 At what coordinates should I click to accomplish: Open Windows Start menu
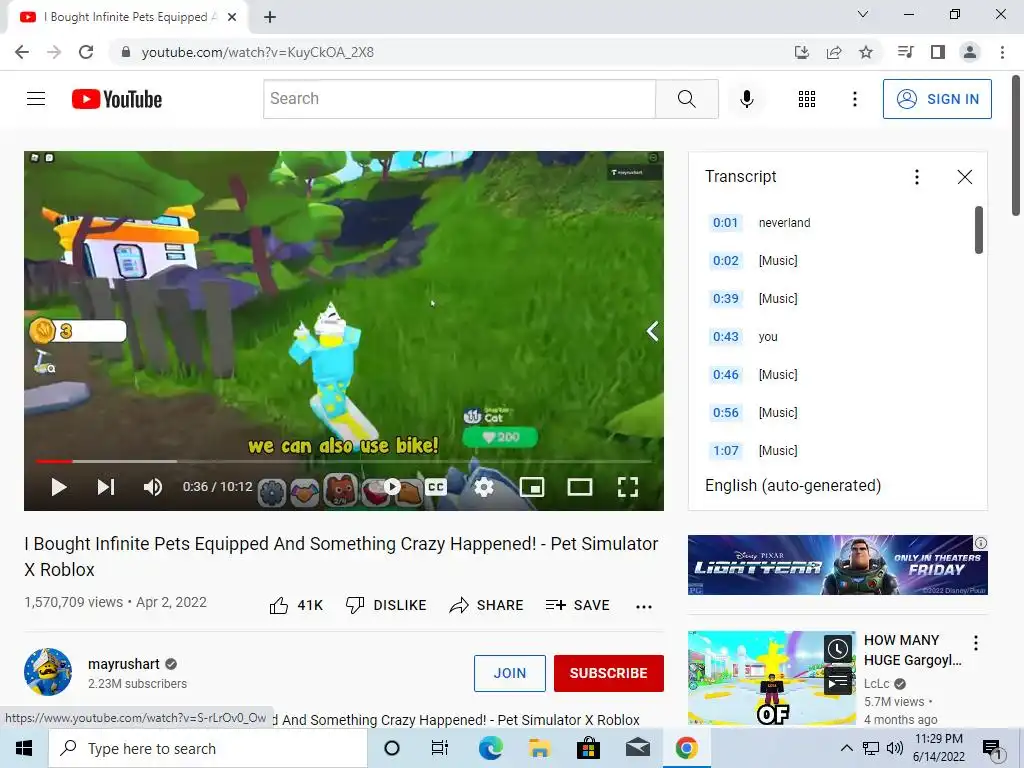pos(24,748)
